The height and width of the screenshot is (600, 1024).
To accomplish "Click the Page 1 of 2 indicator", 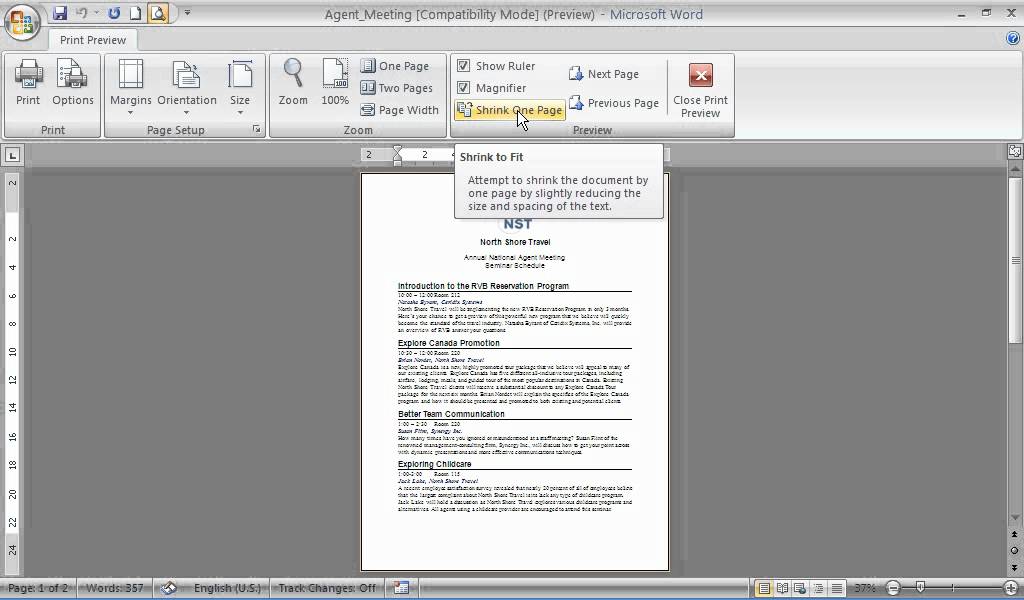I will tap(37, 588).
